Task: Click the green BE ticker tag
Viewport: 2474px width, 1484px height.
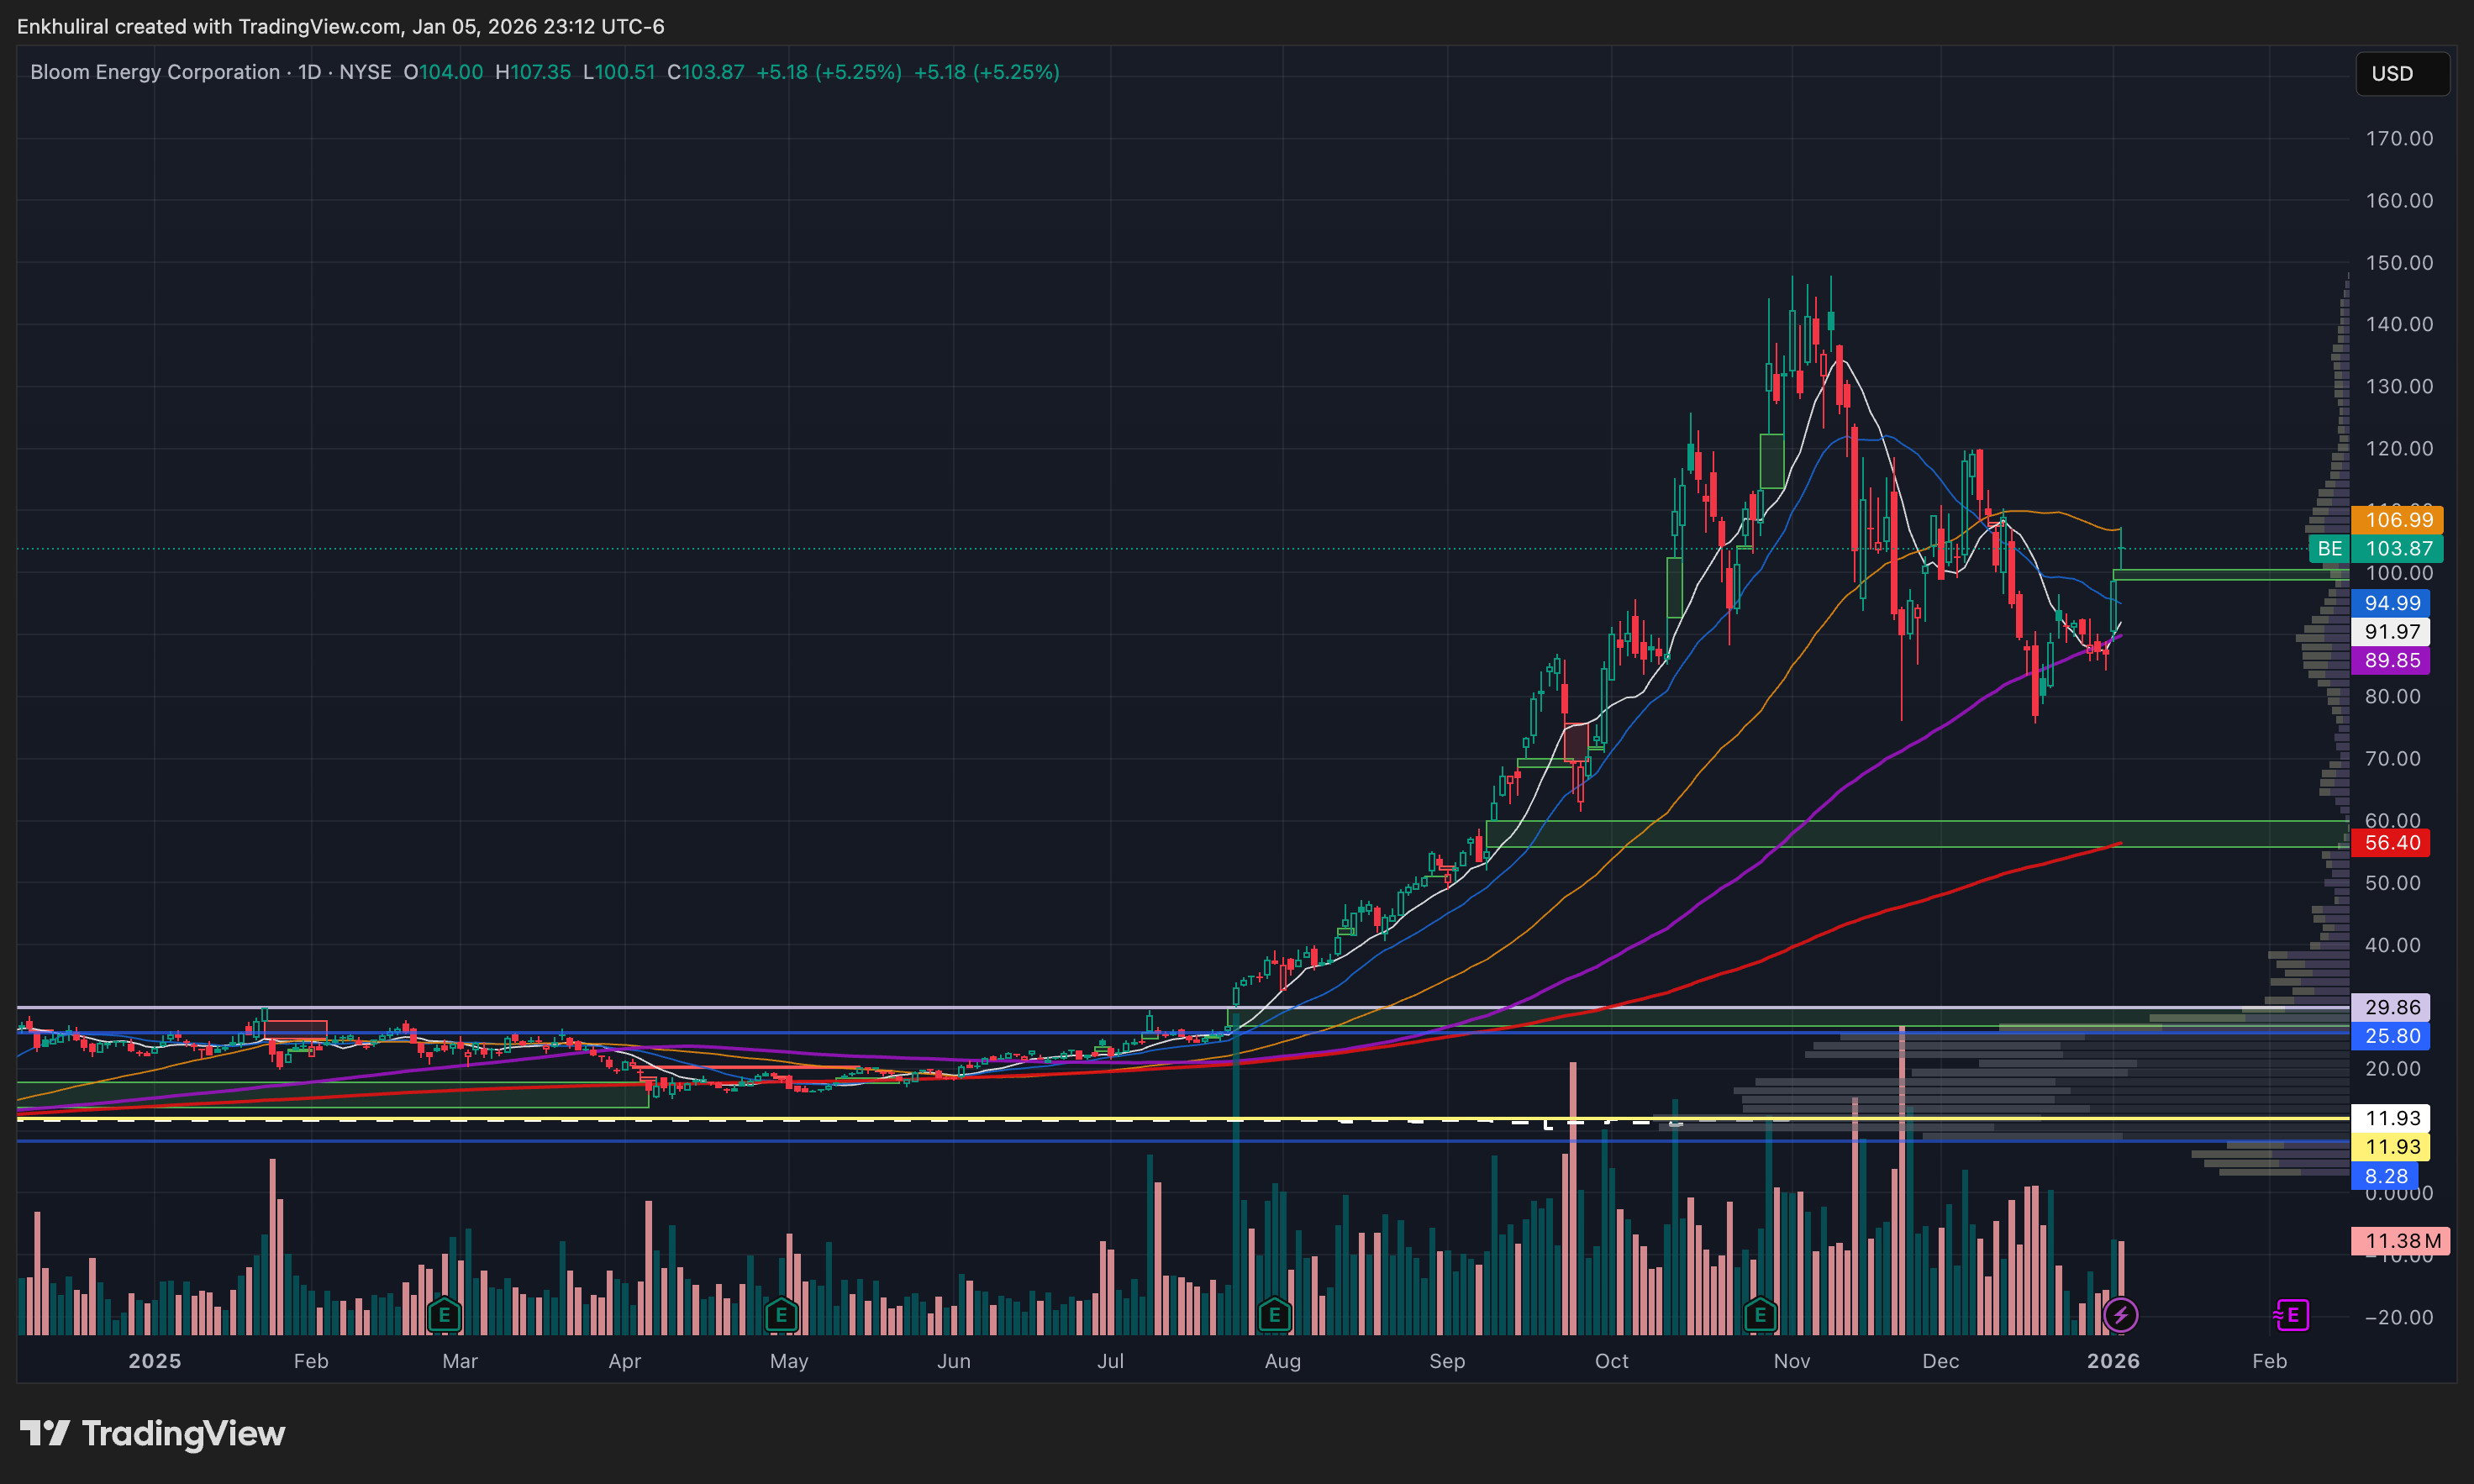Action: (2329, 548)
